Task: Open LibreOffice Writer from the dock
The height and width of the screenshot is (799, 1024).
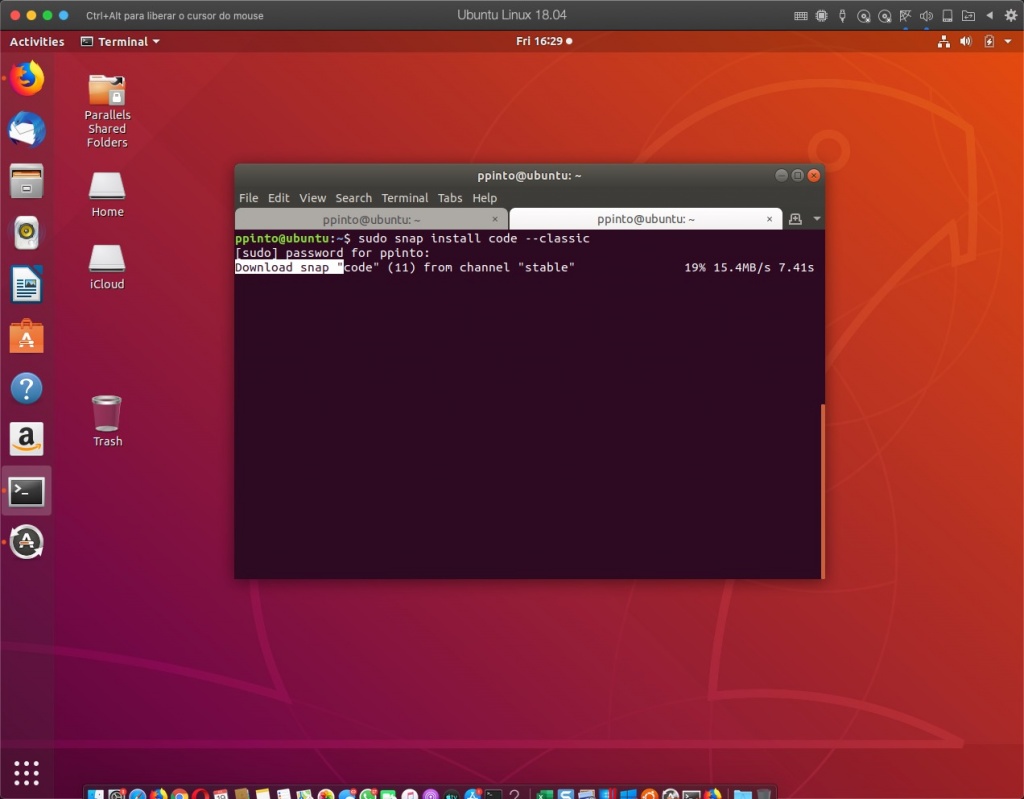Action: (27, 284)
